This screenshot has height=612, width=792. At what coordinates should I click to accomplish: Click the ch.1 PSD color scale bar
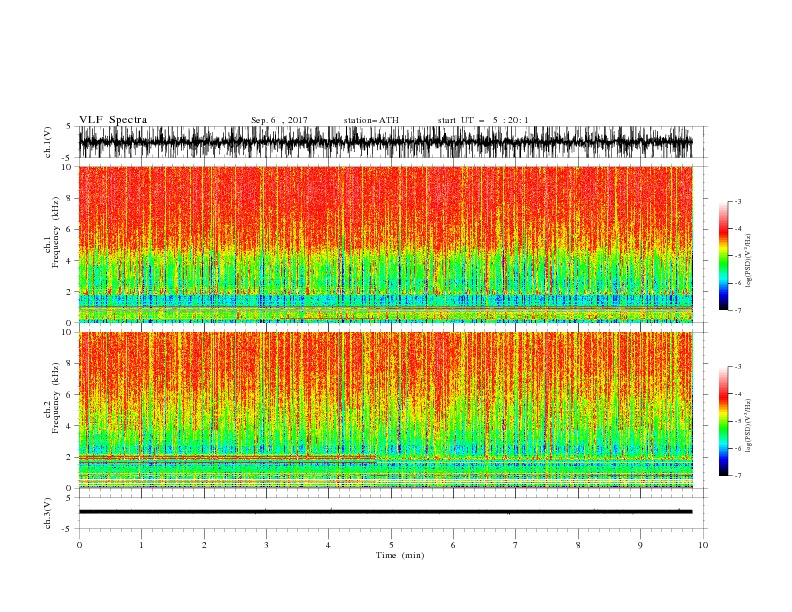[x=723, y=256]
